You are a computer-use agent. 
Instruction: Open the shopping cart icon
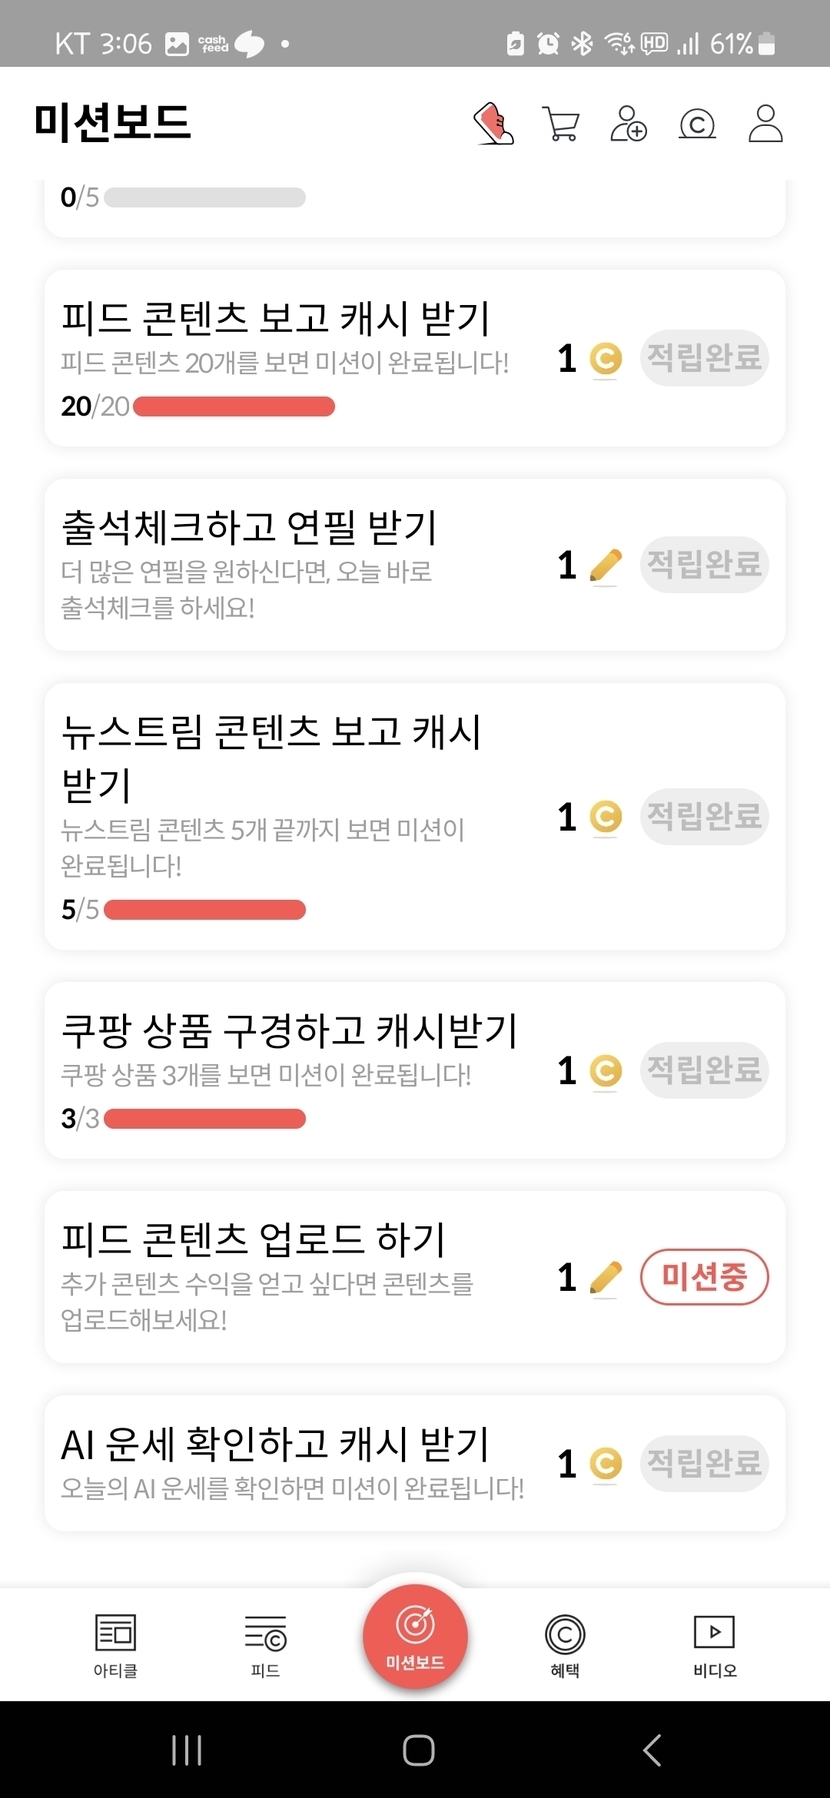pos(560,124)
